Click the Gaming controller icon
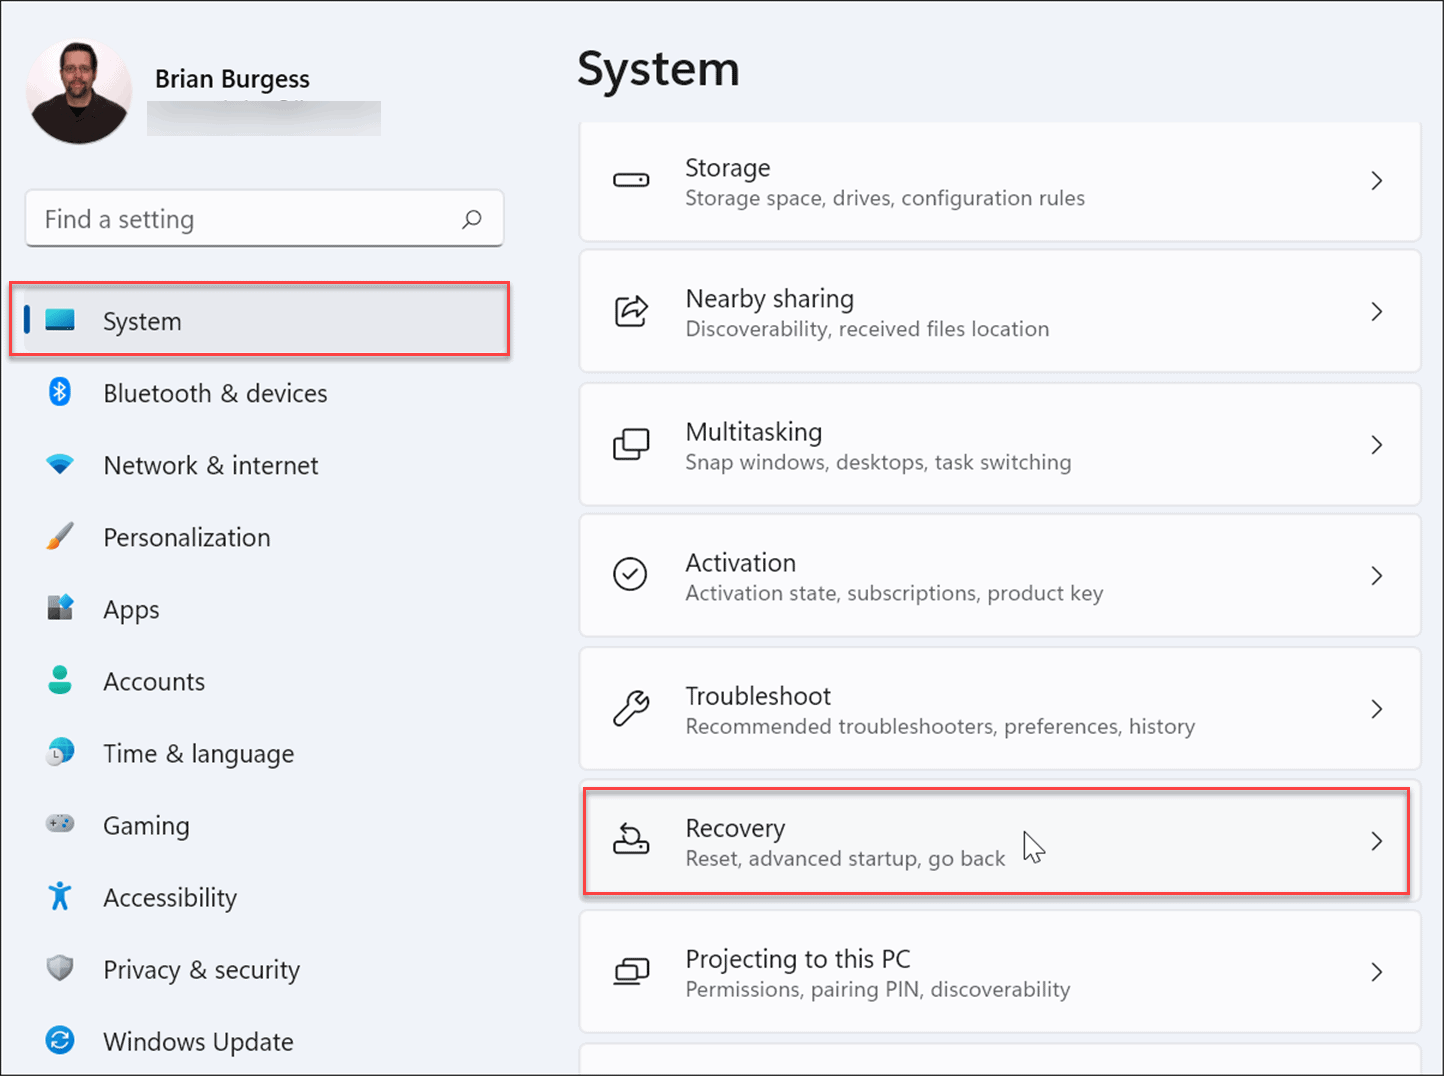Image resolution: width=1444 pixels, height=1076 pixels. click(60, 824)
